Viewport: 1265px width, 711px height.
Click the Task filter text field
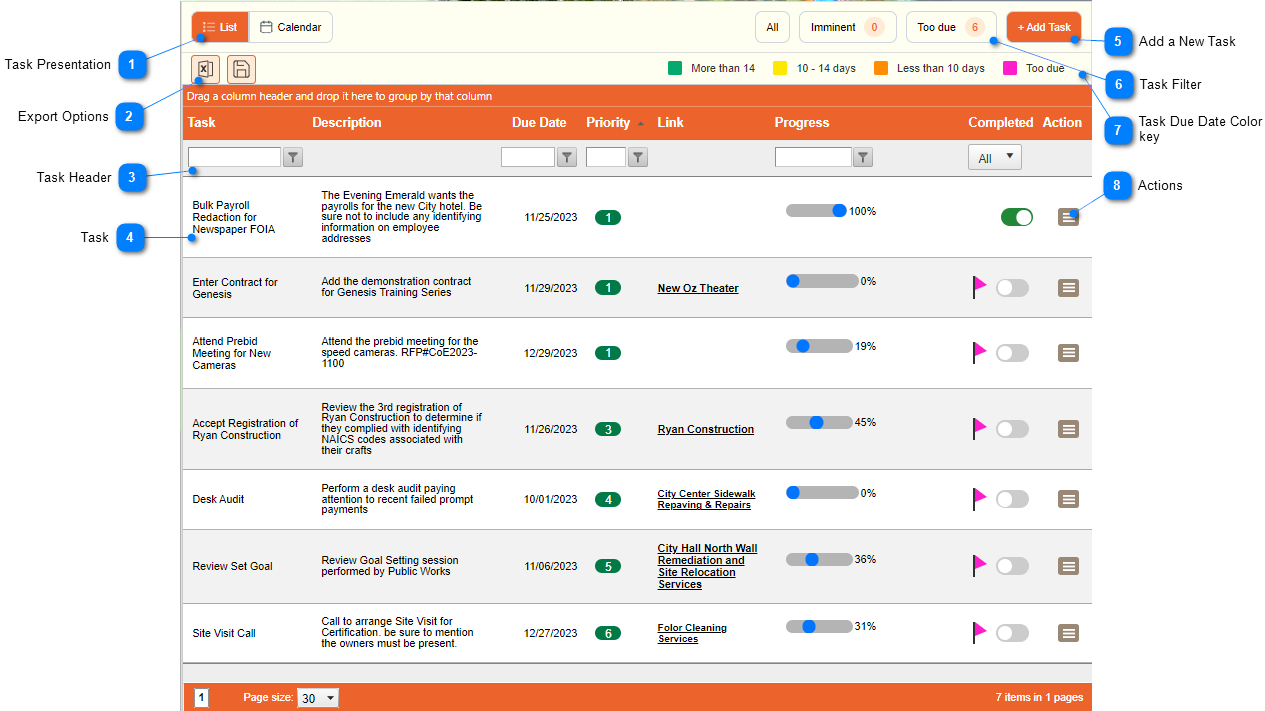coord(234,157)
